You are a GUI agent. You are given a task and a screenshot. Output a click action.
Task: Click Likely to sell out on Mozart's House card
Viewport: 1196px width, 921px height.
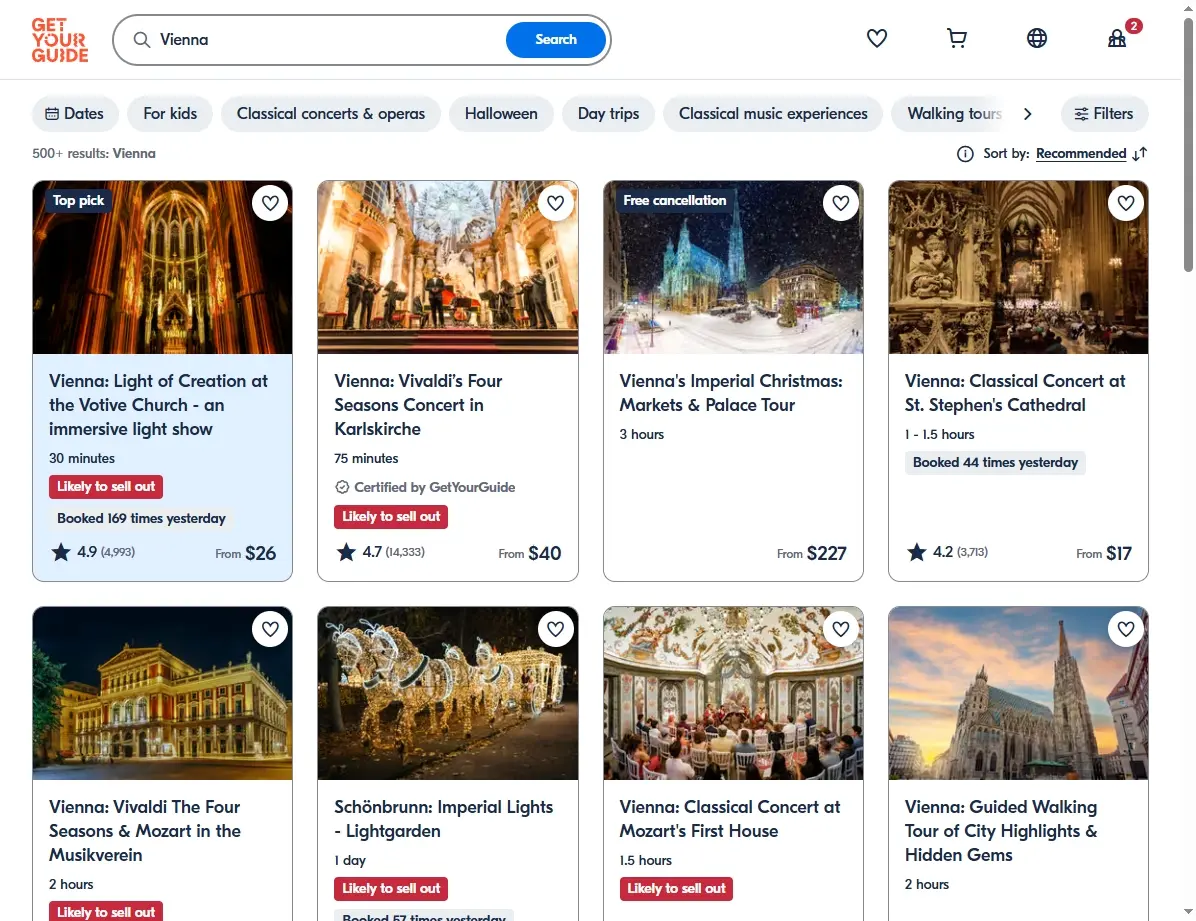coord(676,889)
